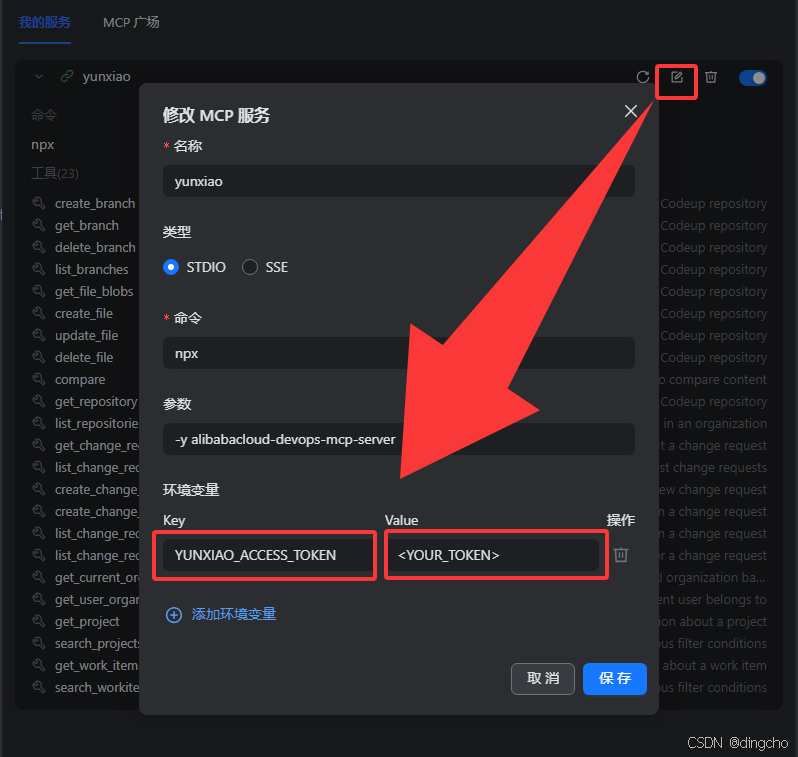The height and width of the screenshot is (757, 798).
Task: Click the tool icon beside get_repository
Action: [x=39, y=401]
